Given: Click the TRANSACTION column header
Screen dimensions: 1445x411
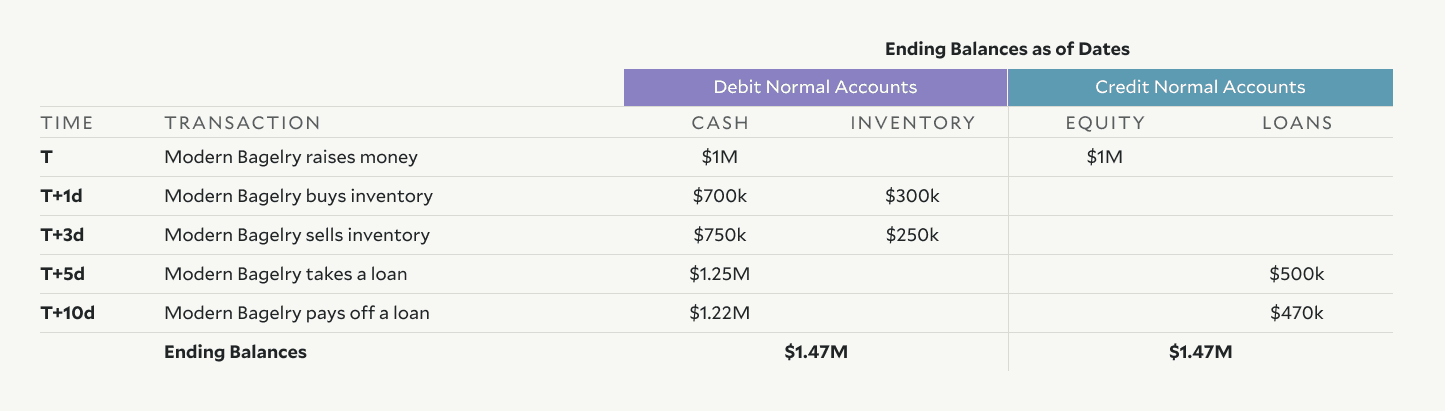Looking at the screenshot, I should click(x=242, y=123).
